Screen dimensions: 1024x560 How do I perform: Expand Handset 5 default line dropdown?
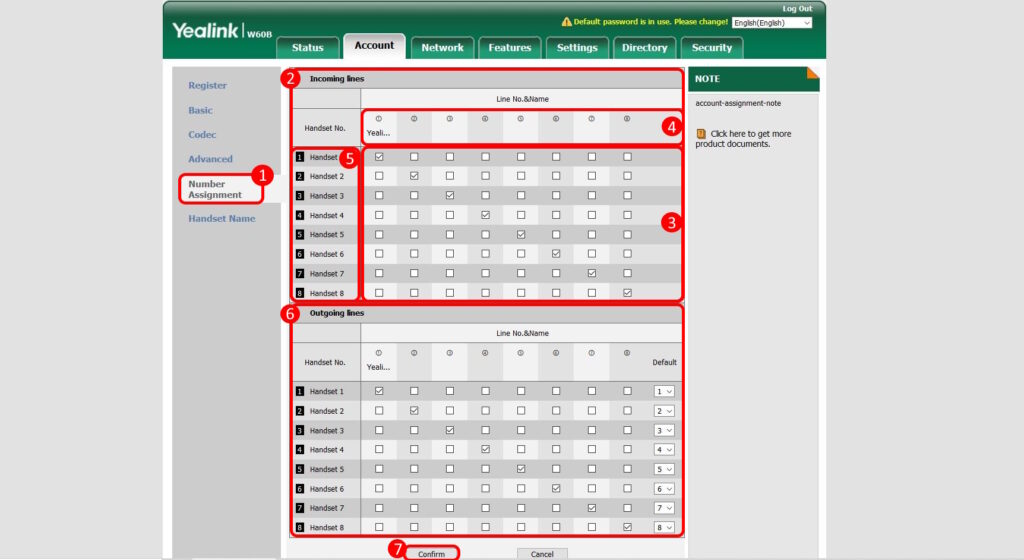664,469
